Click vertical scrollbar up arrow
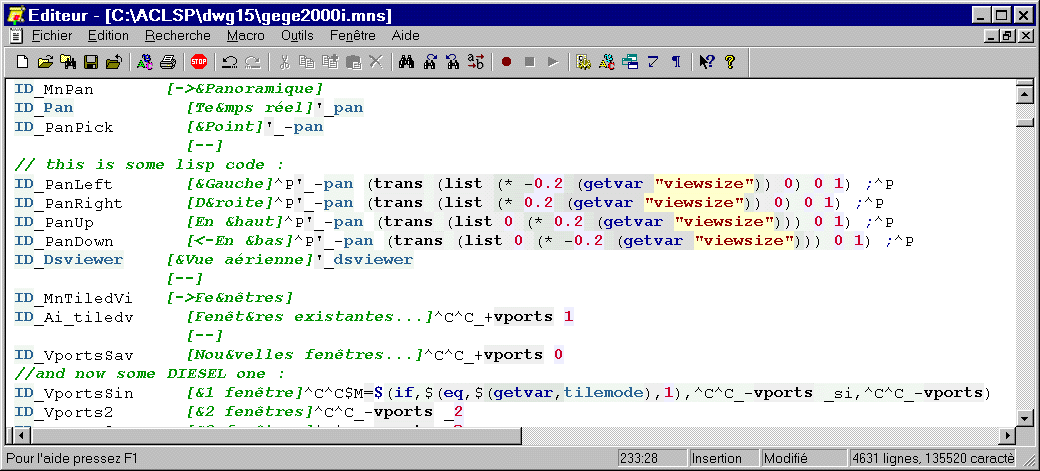The image size is (1040, 471). coord(1025,94)
